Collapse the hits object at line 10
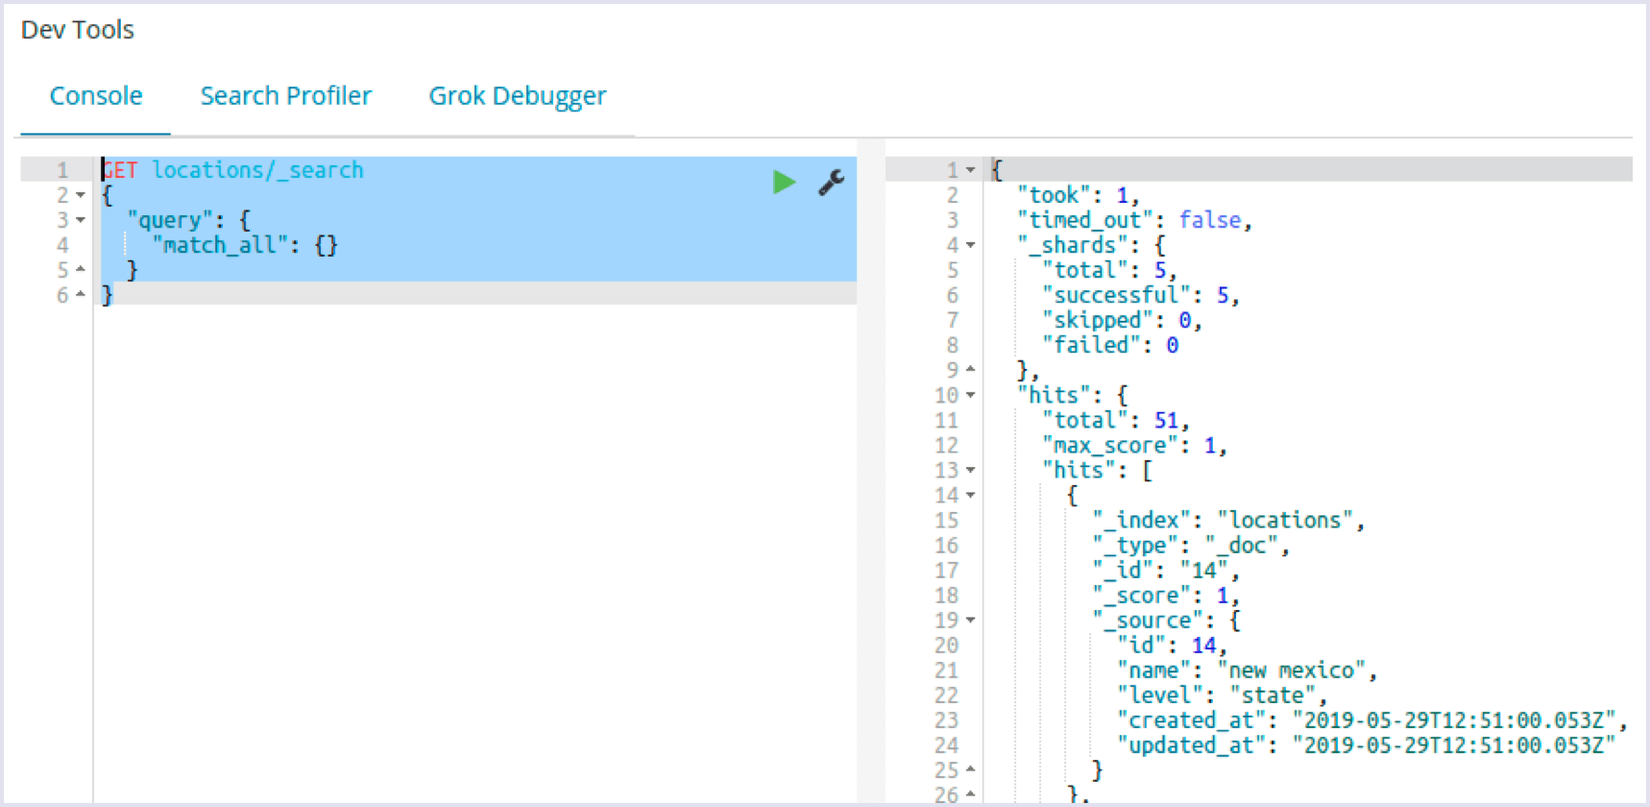The height and width of the screenshot is (807, 1650). tap(970, 395)
